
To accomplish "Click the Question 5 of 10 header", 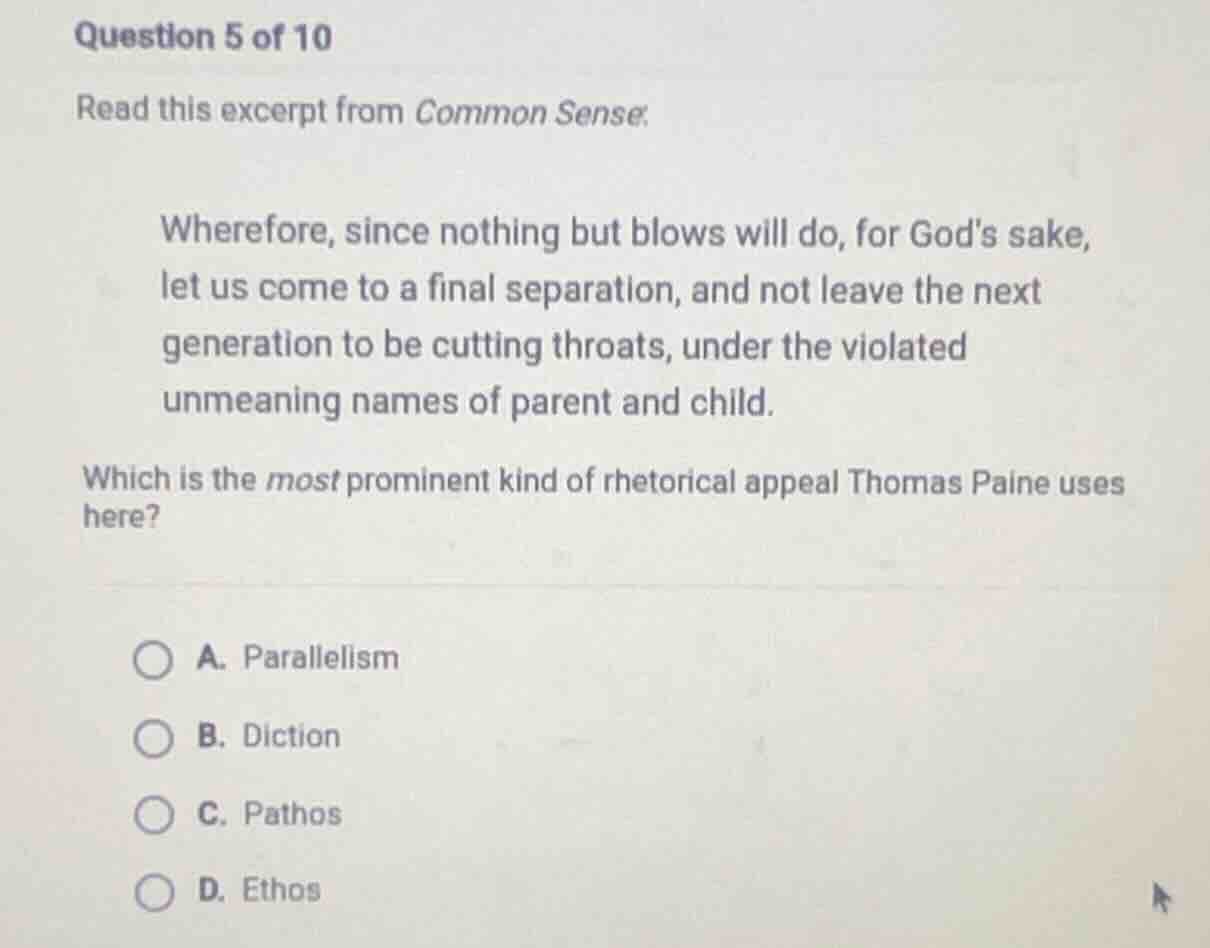I will tap(201, 39).
